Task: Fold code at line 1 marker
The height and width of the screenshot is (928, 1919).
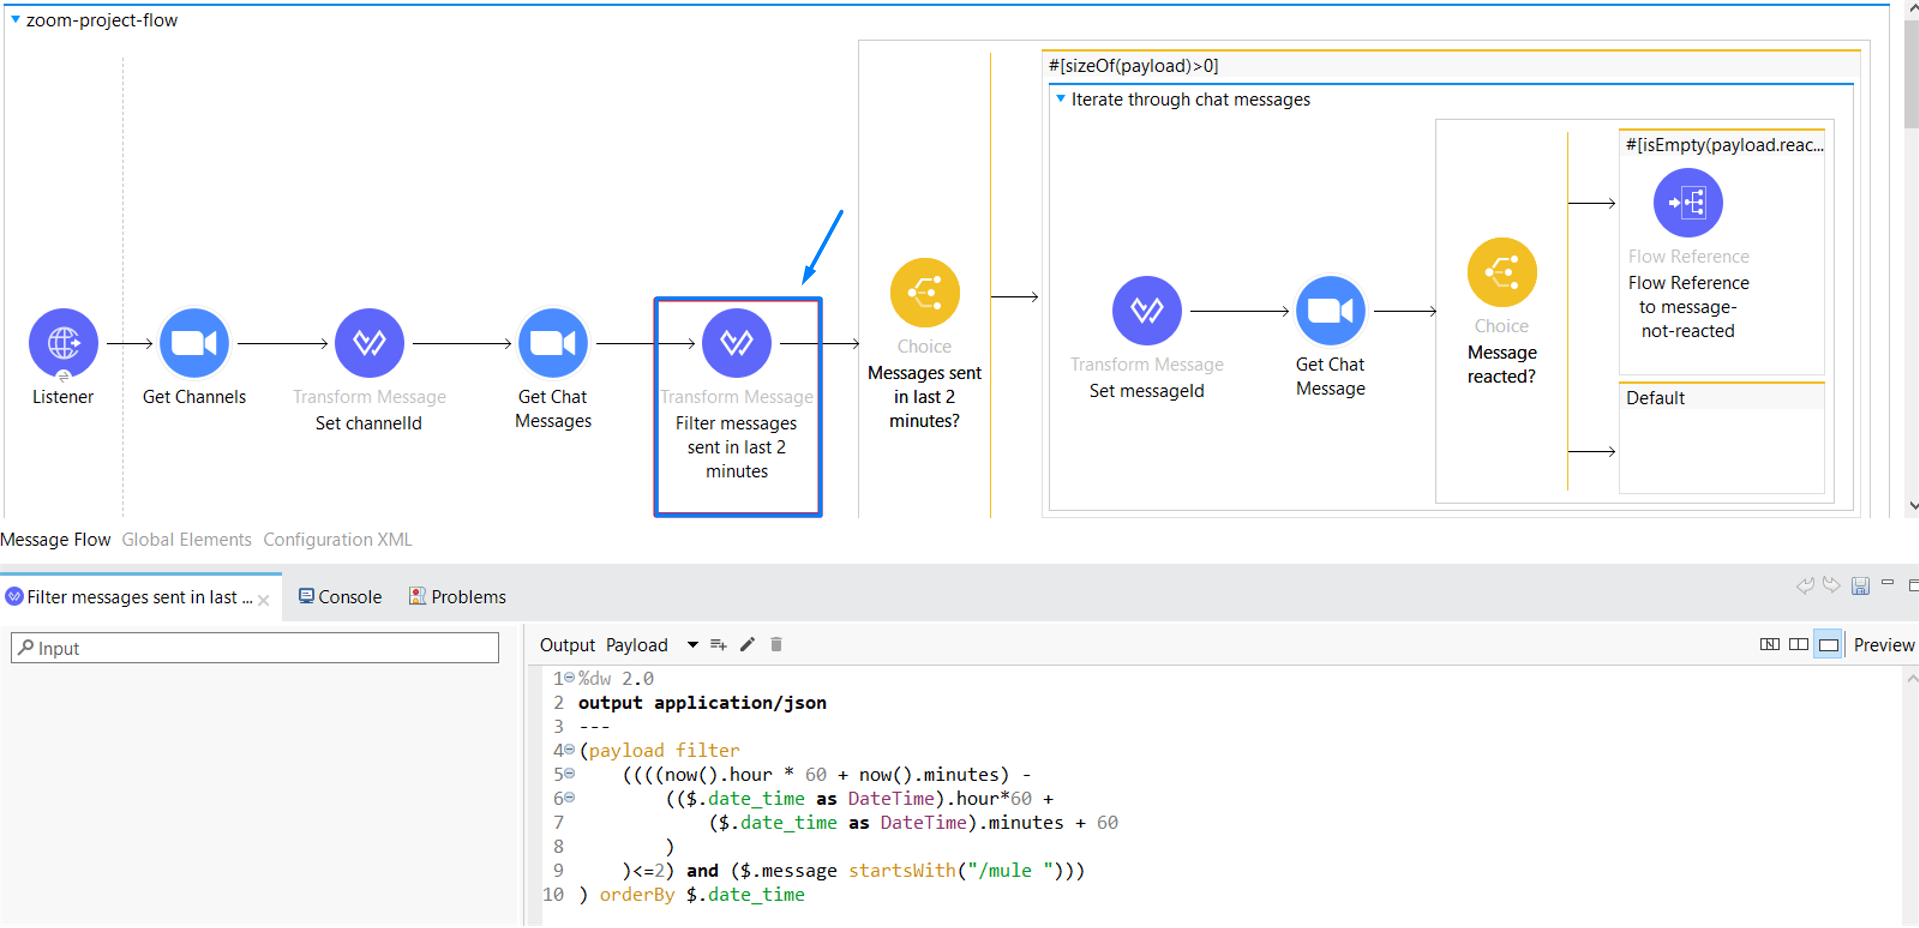Action: point(569,678)
